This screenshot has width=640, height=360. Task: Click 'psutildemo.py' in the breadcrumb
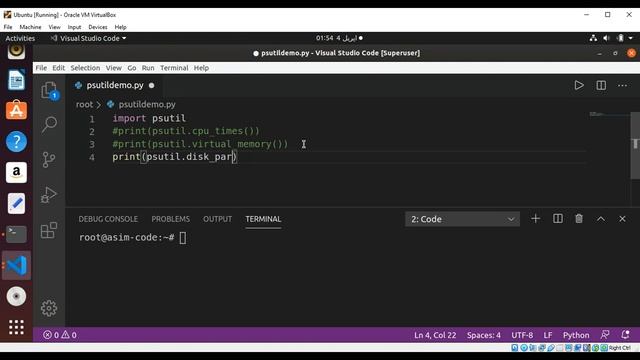point(147,104)
